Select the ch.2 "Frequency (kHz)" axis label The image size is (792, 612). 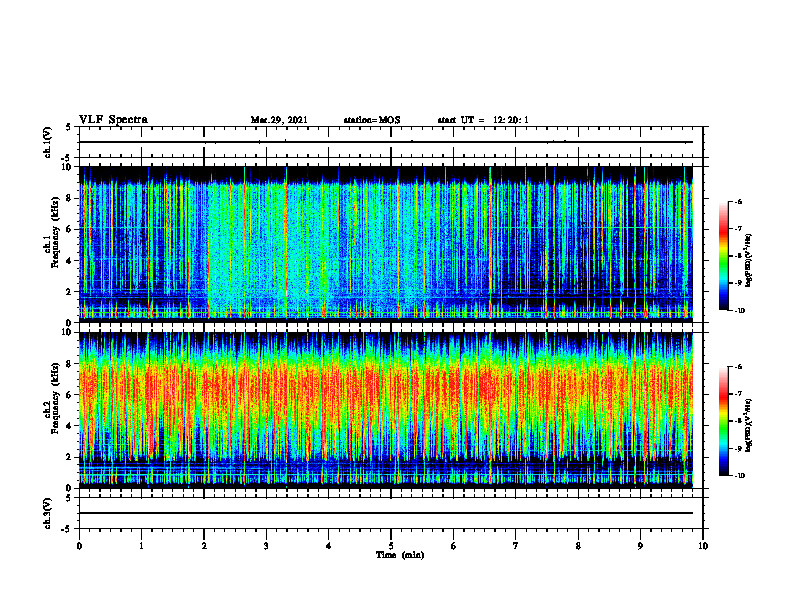point(55,398)
